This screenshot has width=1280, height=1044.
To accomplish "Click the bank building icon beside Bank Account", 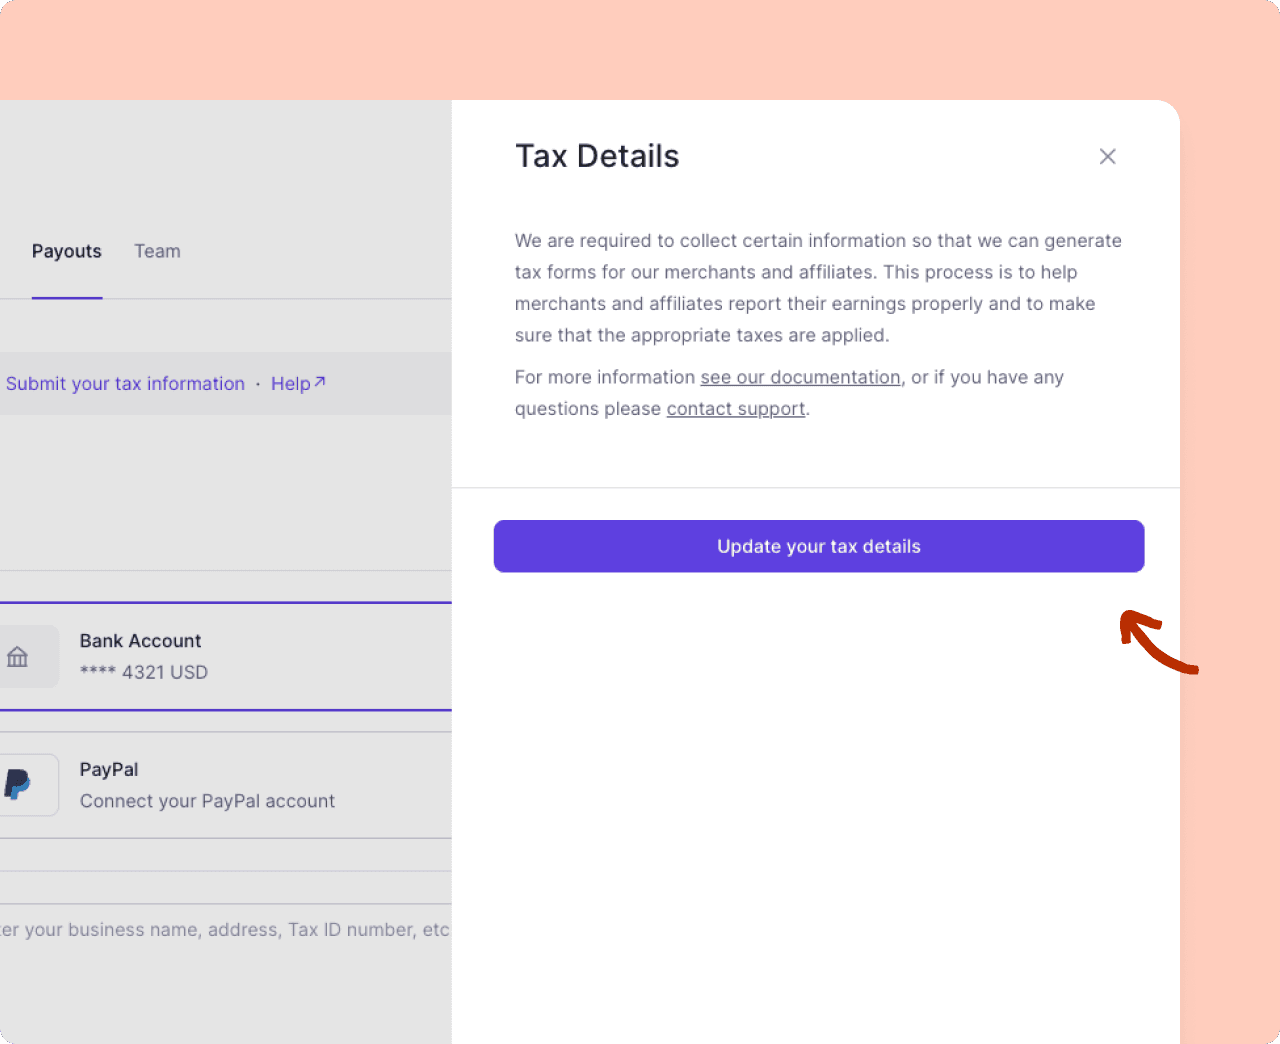I will pyautogui.click(x=18, y=656).
